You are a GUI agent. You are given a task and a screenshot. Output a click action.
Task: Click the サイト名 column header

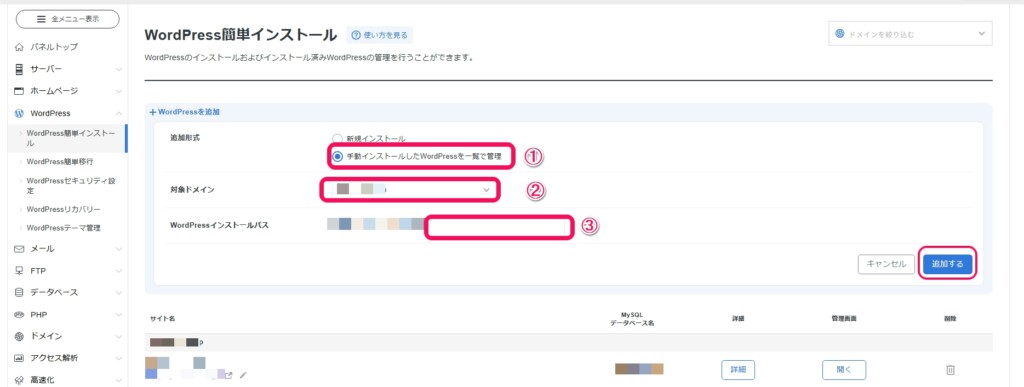(162, 318)
